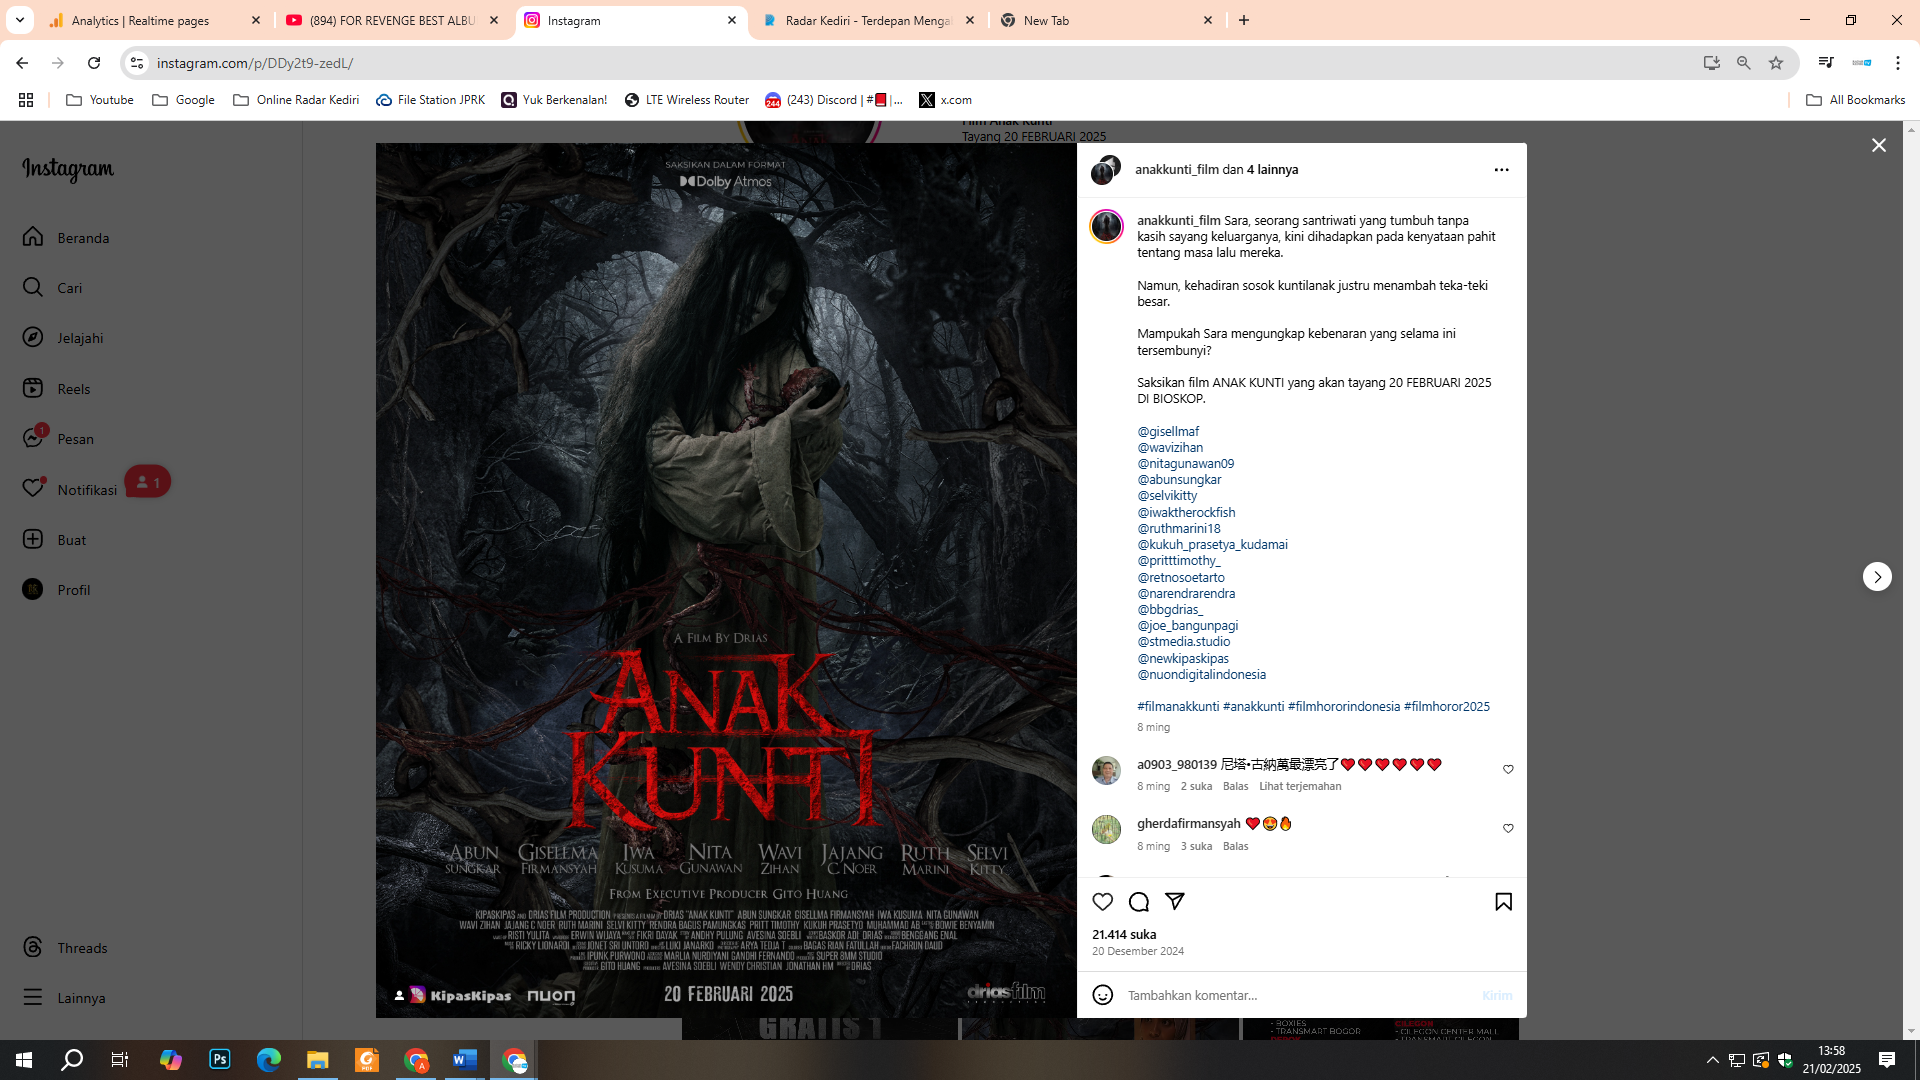Screen dimensions: 1920x1080
Task: Click the tagged people icon on poster
Action: pyautogui.click(x=399, y=995)
